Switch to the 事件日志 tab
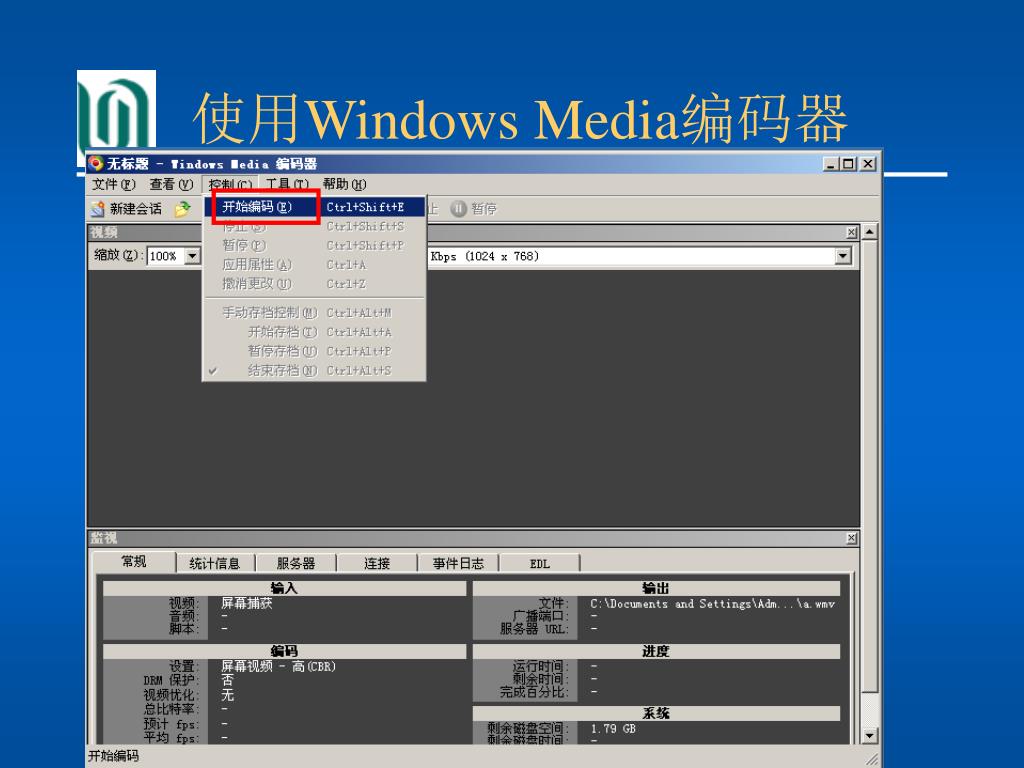Viewport: 1024px width, 768px height. point(458,563)
